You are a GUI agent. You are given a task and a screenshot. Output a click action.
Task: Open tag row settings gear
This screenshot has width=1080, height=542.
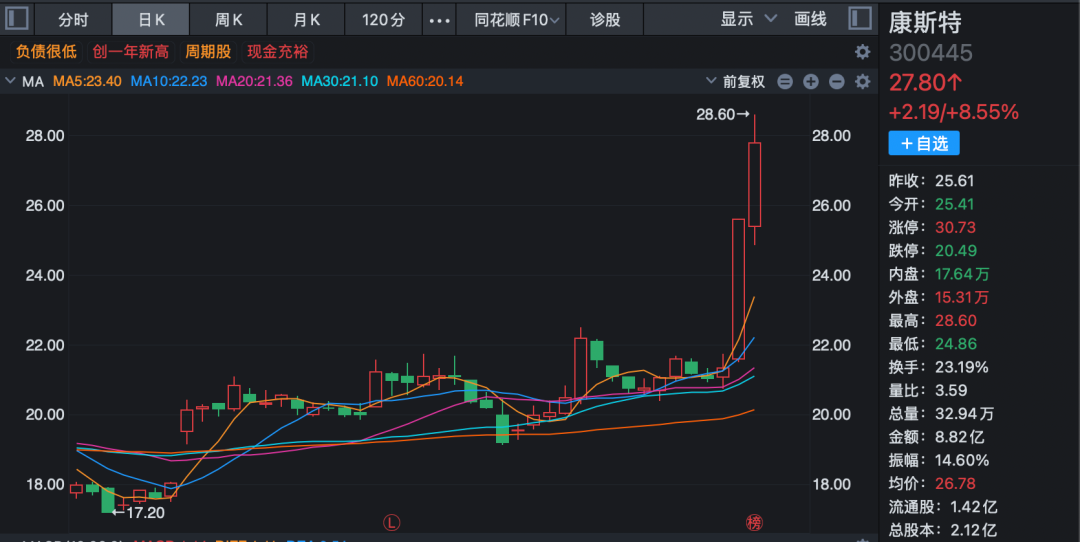point(862,52)
